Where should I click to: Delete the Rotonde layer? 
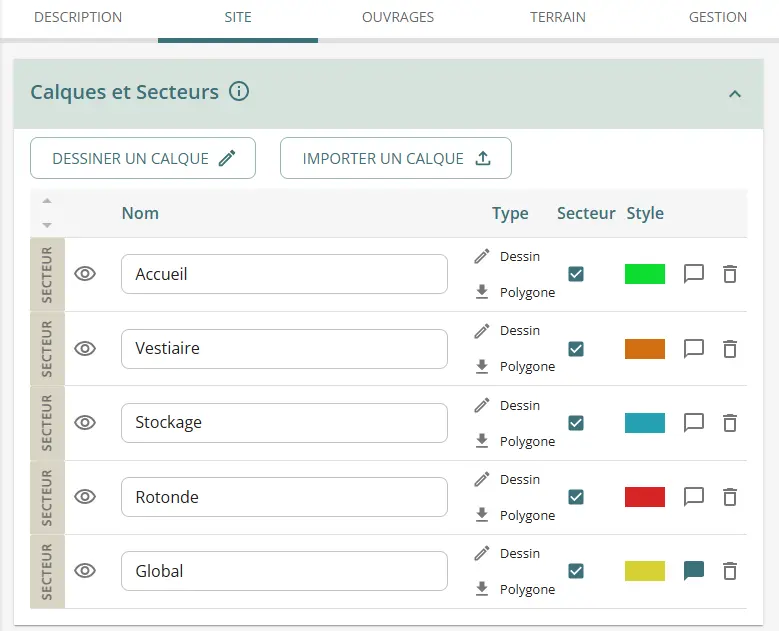pos(730,497)
